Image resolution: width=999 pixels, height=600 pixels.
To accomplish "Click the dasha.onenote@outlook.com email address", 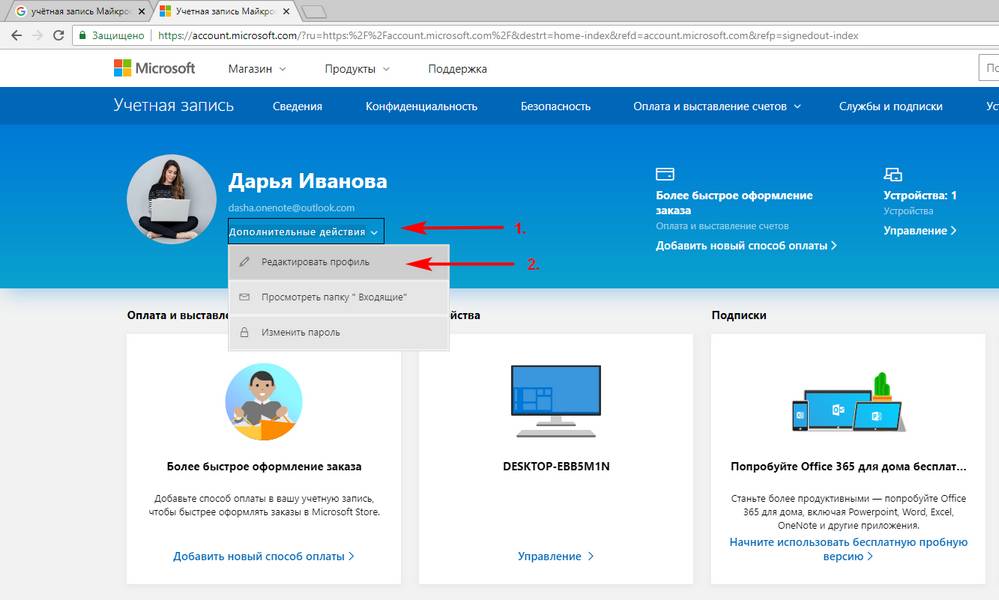I will [x=292, y=208].
